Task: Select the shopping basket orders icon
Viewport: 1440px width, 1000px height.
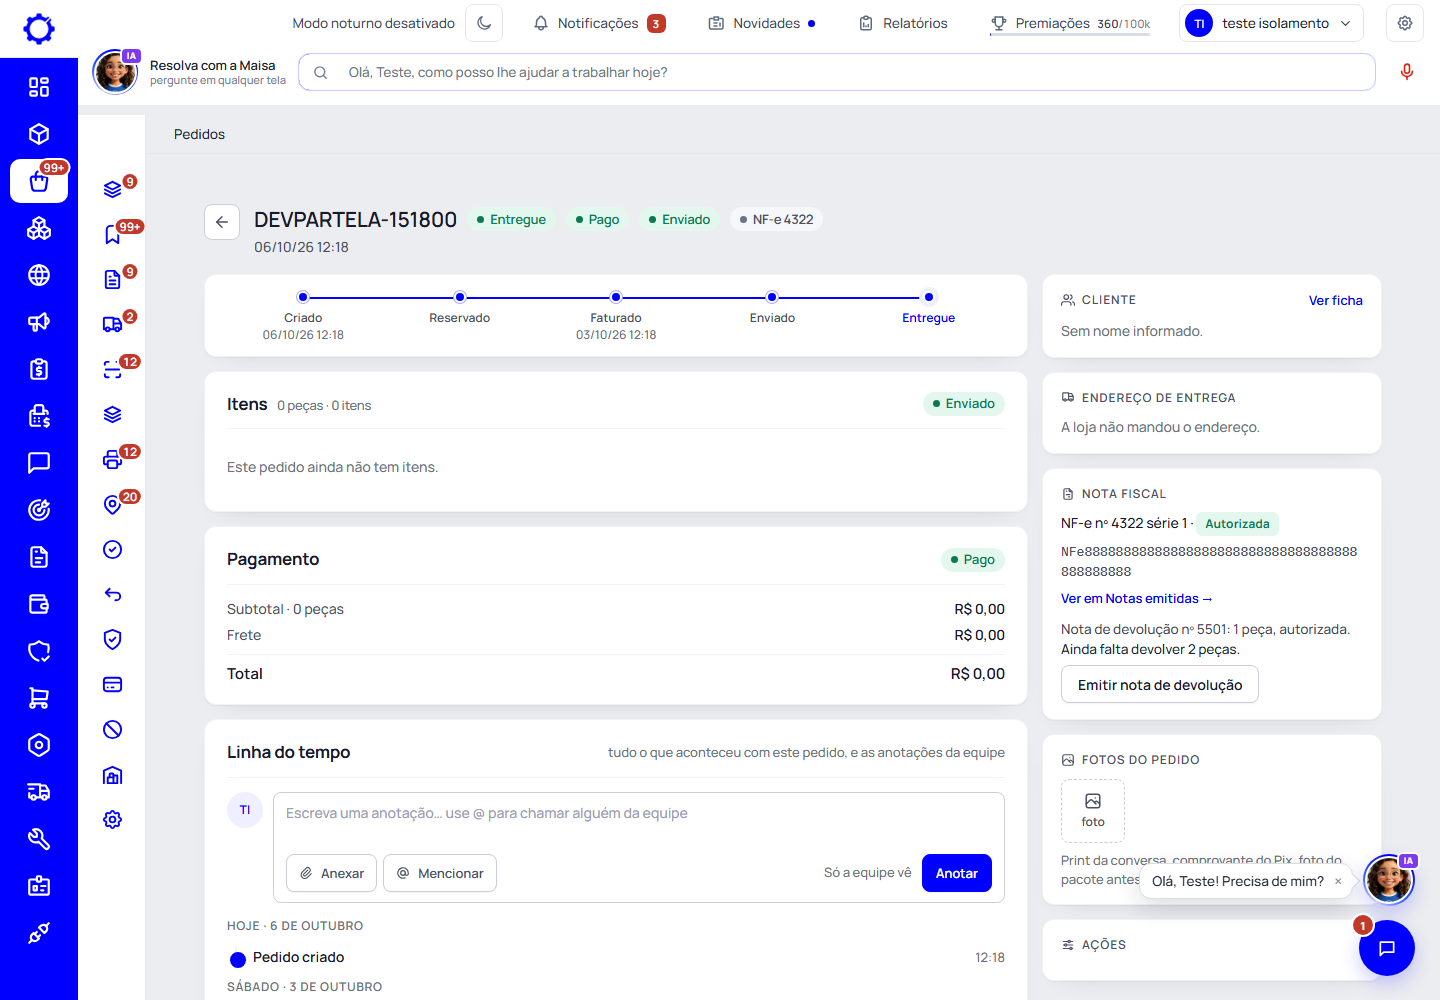Action: [x=39, y=181]
